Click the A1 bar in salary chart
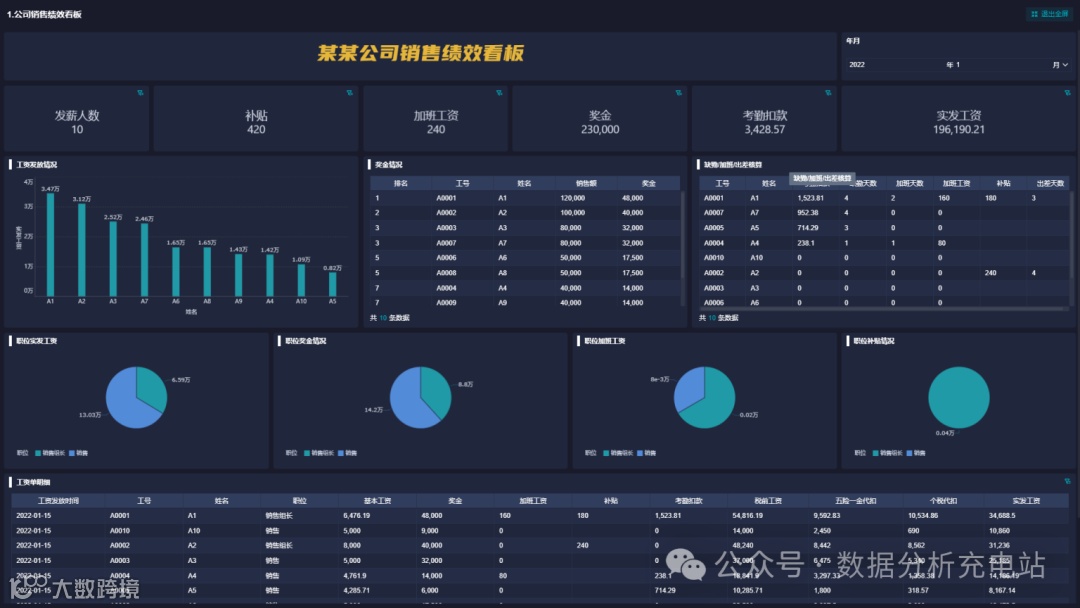The image size is (1080, 608). (50, 244)
